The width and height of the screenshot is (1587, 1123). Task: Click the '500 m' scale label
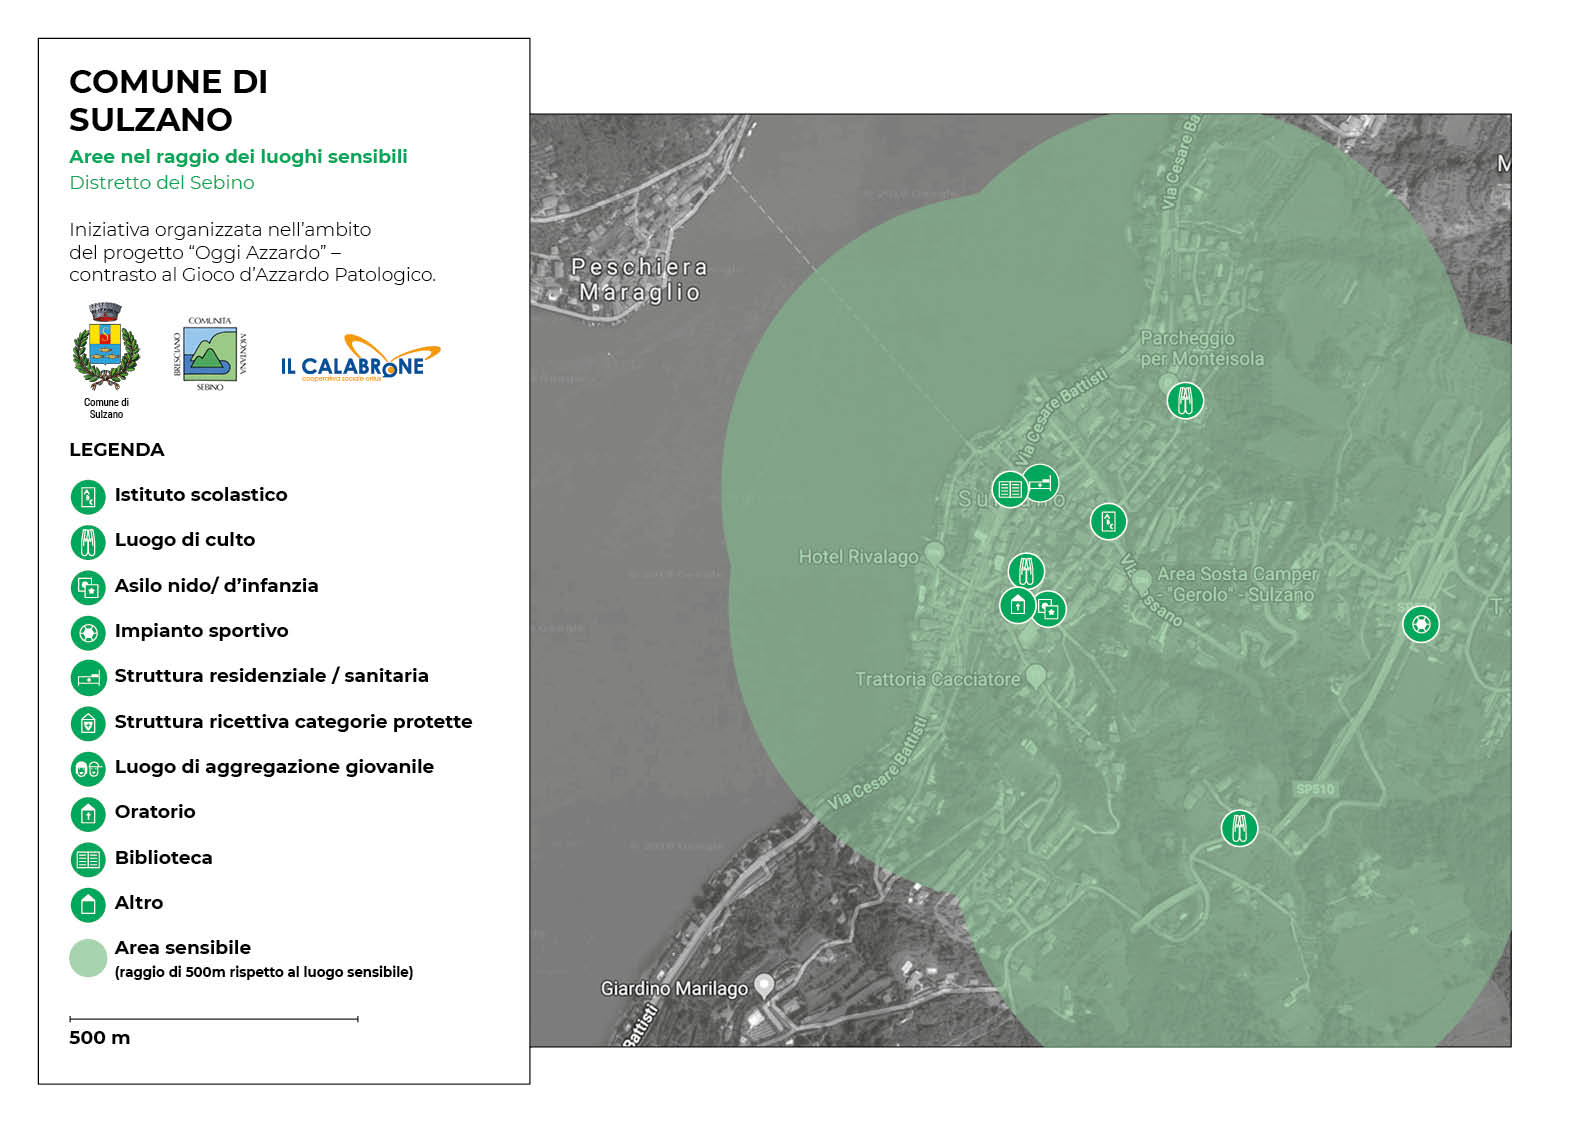pos(99,1038)
